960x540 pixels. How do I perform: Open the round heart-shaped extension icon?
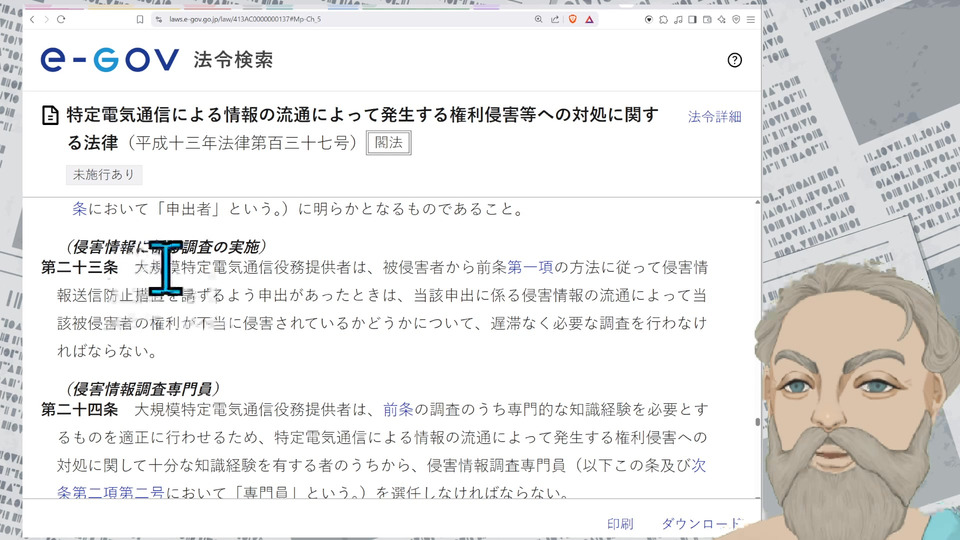pos(648,20)
